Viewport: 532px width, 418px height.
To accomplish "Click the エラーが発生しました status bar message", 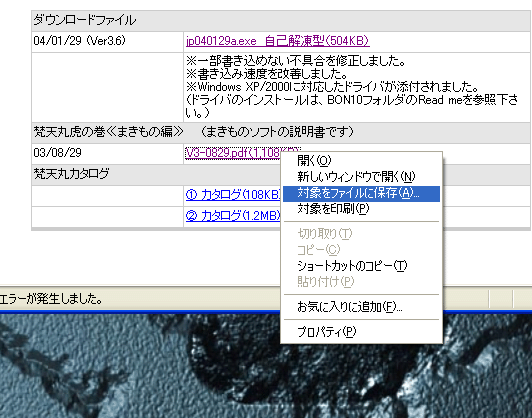I will pos(51,299).
